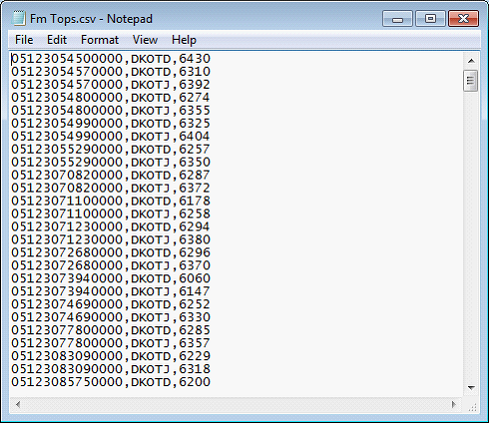Viewport: 490px width, 424px height.
Task: Open the Format menu
Action: pyautogui.click(x=100, y=40)
